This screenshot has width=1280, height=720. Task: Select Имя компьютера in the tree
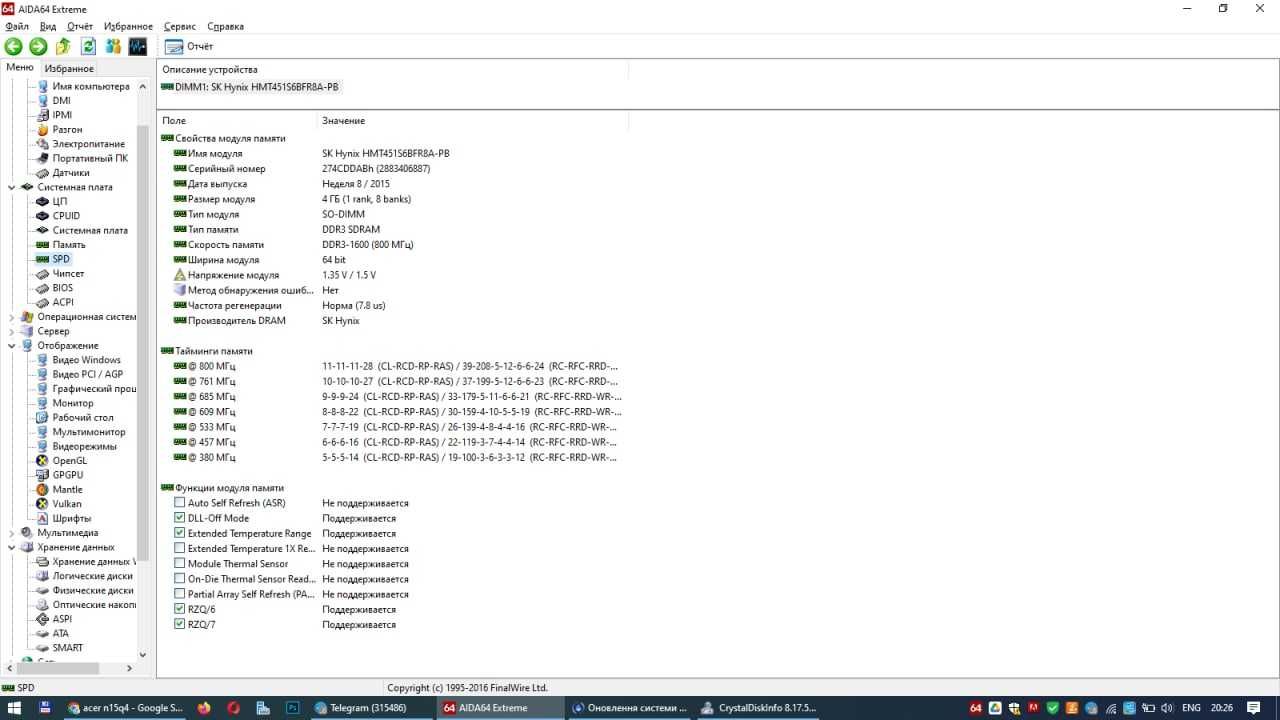coord(91,86)
